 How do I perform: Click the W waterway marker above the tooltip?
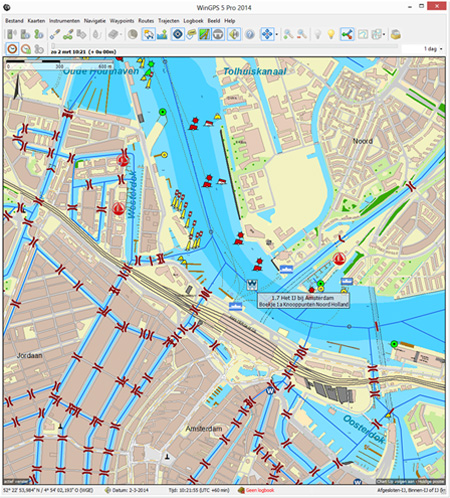252,284
